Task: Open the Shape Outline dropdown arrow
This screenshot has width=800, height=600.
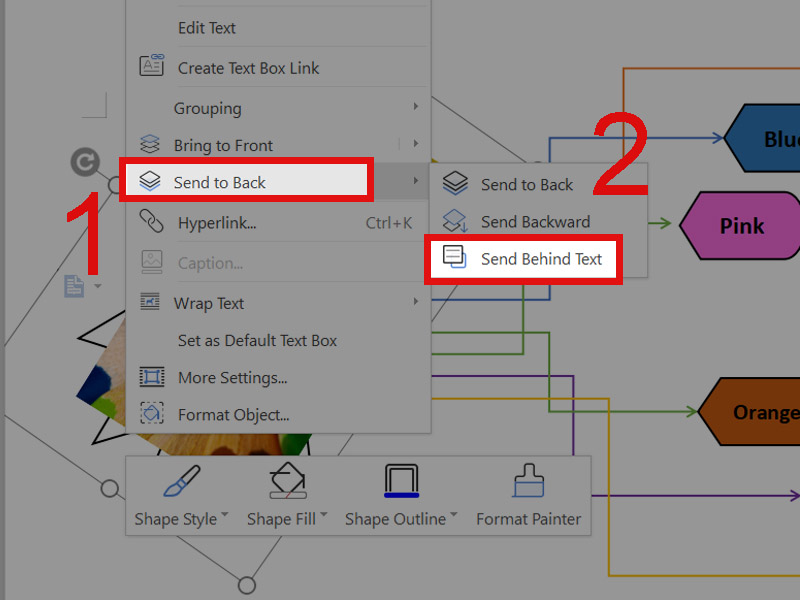Action: pos(454,517)
